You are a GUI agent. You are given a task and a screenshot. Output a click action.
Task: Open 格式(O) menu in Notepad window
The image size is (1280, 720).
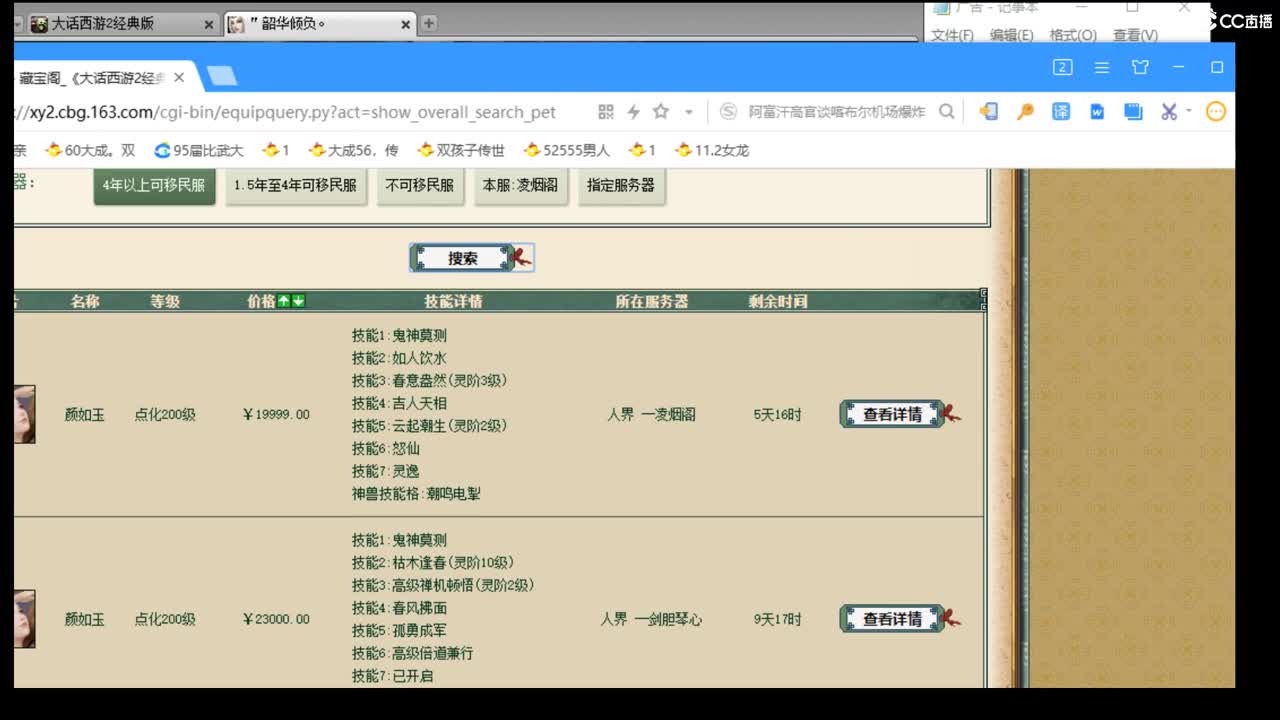[1073, 35]
